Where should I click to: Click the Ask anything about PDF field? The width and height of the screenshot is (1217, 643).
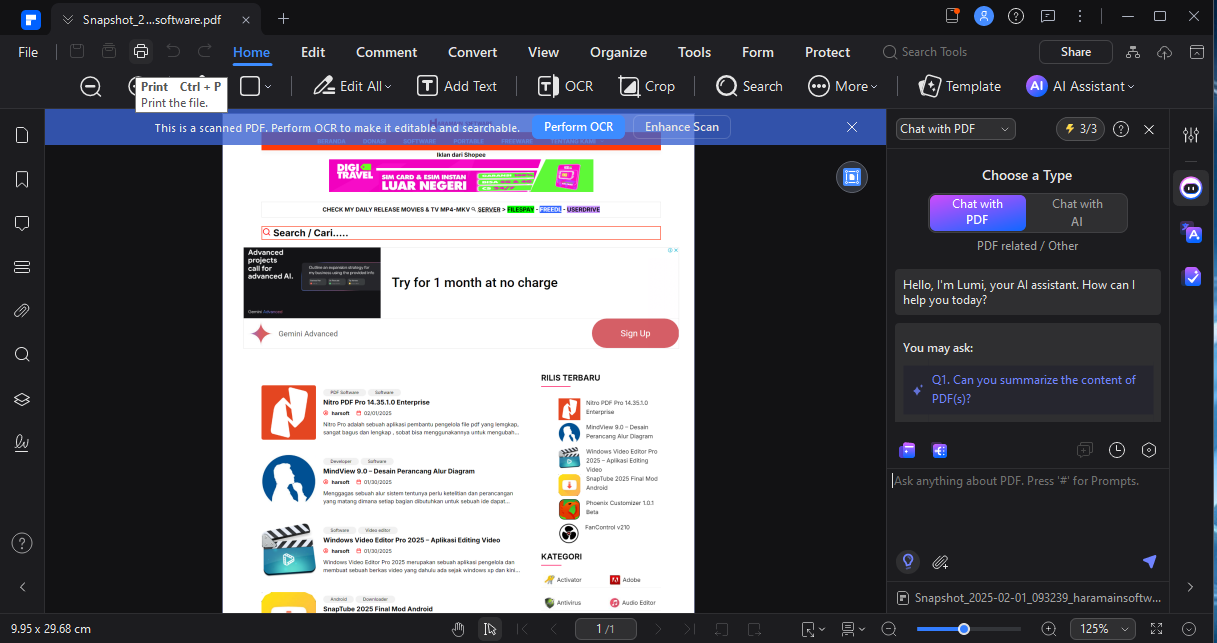click(1020, 481)
